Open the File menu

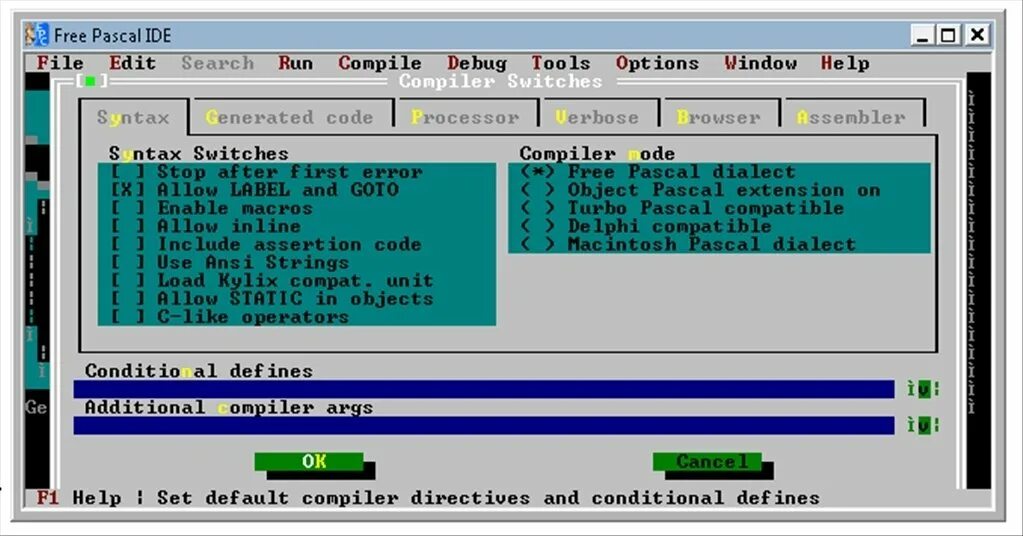60,63
